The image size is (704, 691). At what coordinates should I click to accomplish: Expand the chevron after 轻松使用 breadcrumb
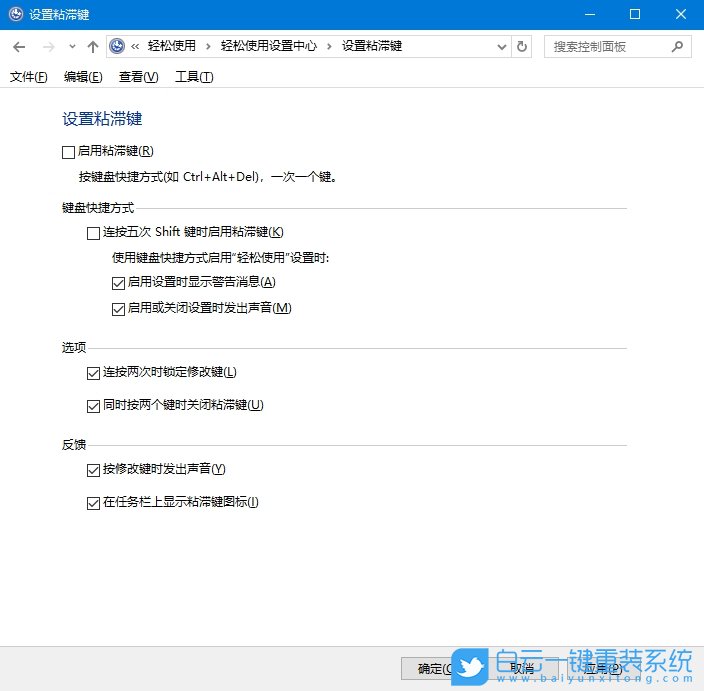(208, 47)
